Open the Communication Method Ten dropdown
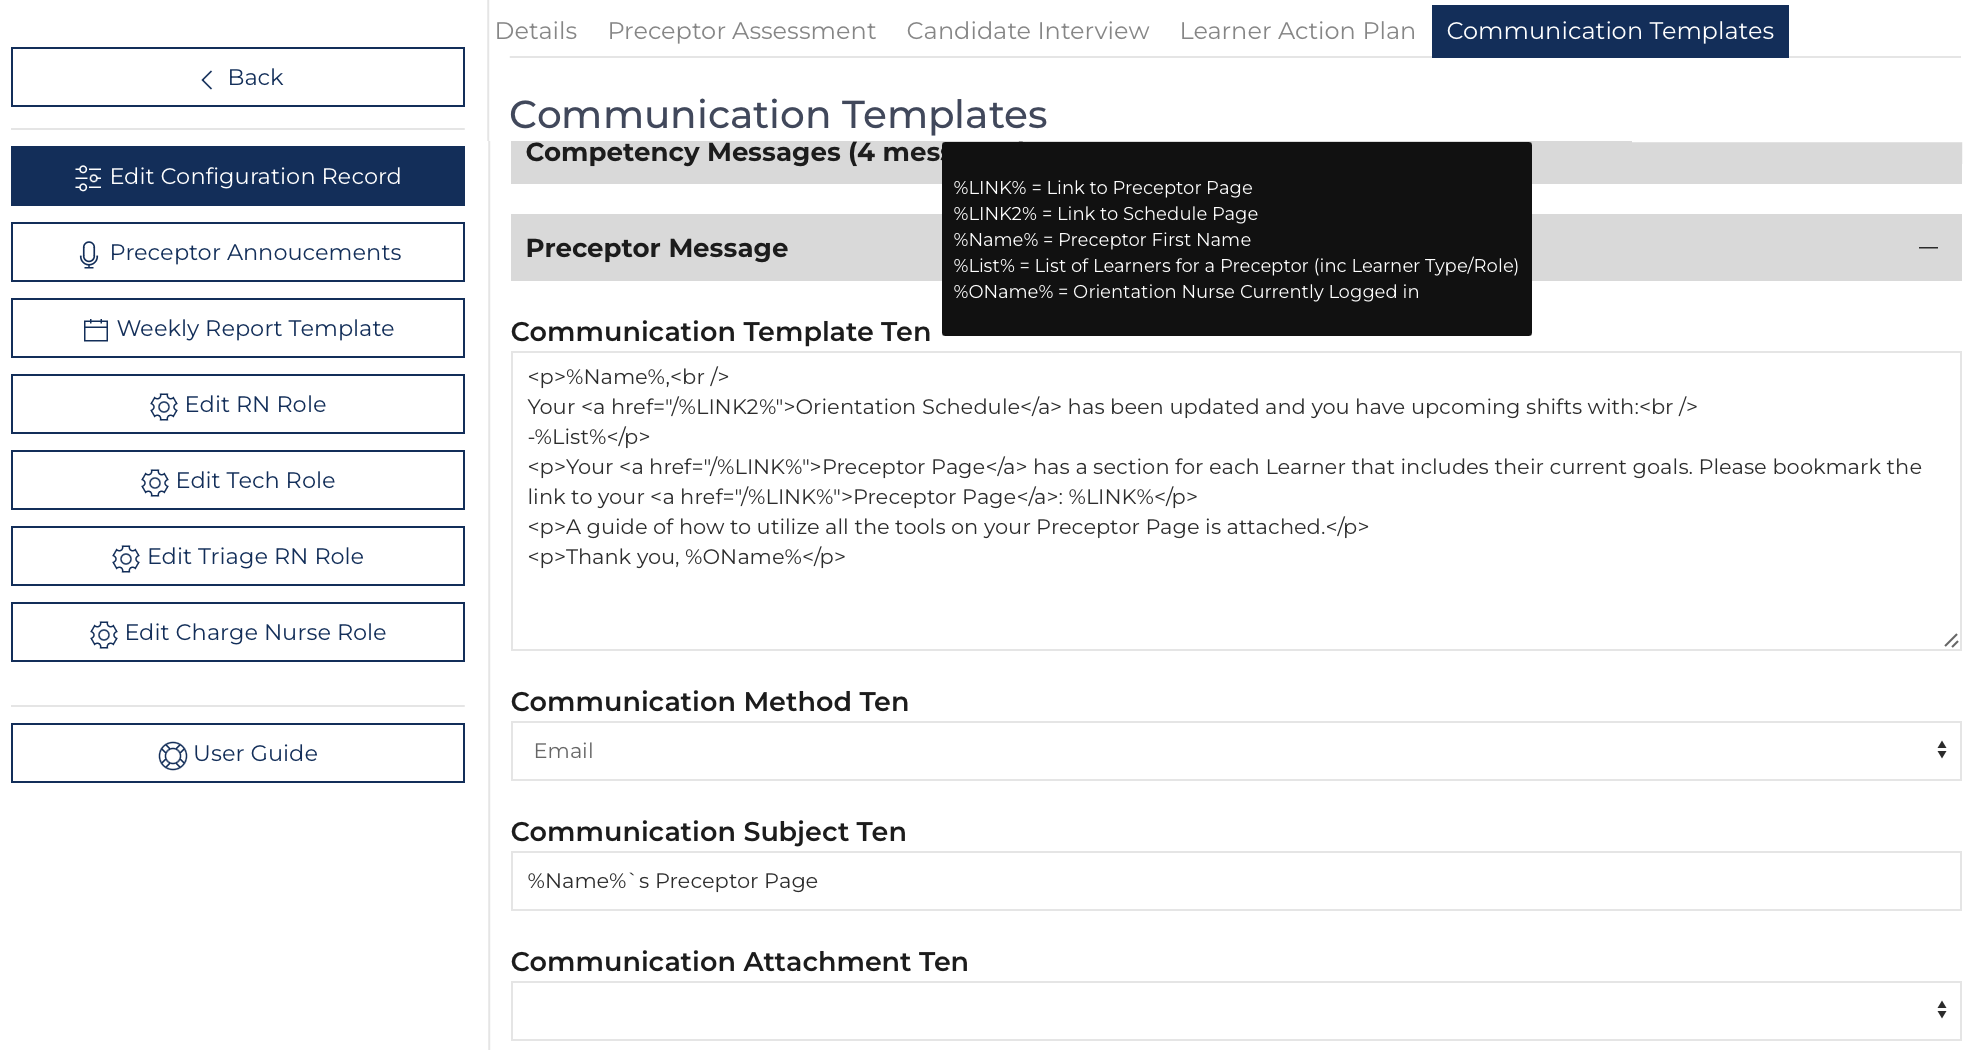 1236,751
